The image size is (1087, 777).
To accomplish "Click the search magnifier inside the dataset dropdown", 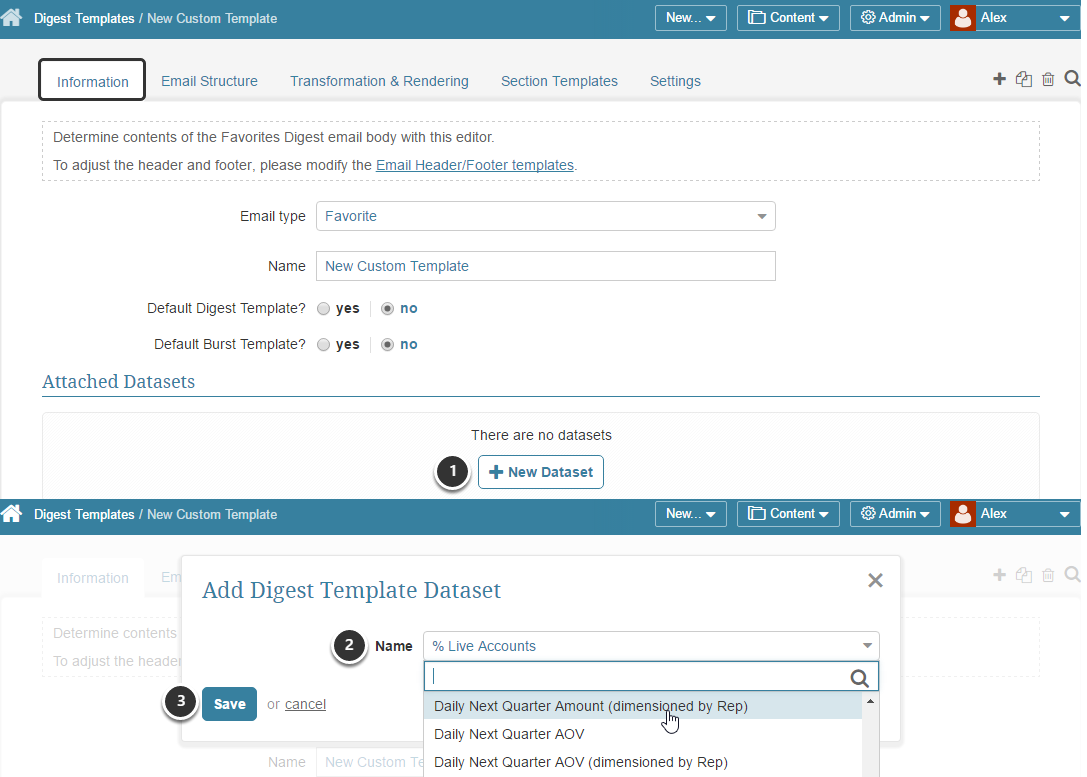I will coord(859,677).
